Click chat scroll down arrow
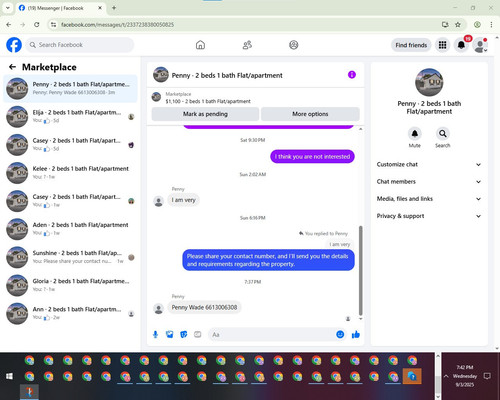 point(360,319)
